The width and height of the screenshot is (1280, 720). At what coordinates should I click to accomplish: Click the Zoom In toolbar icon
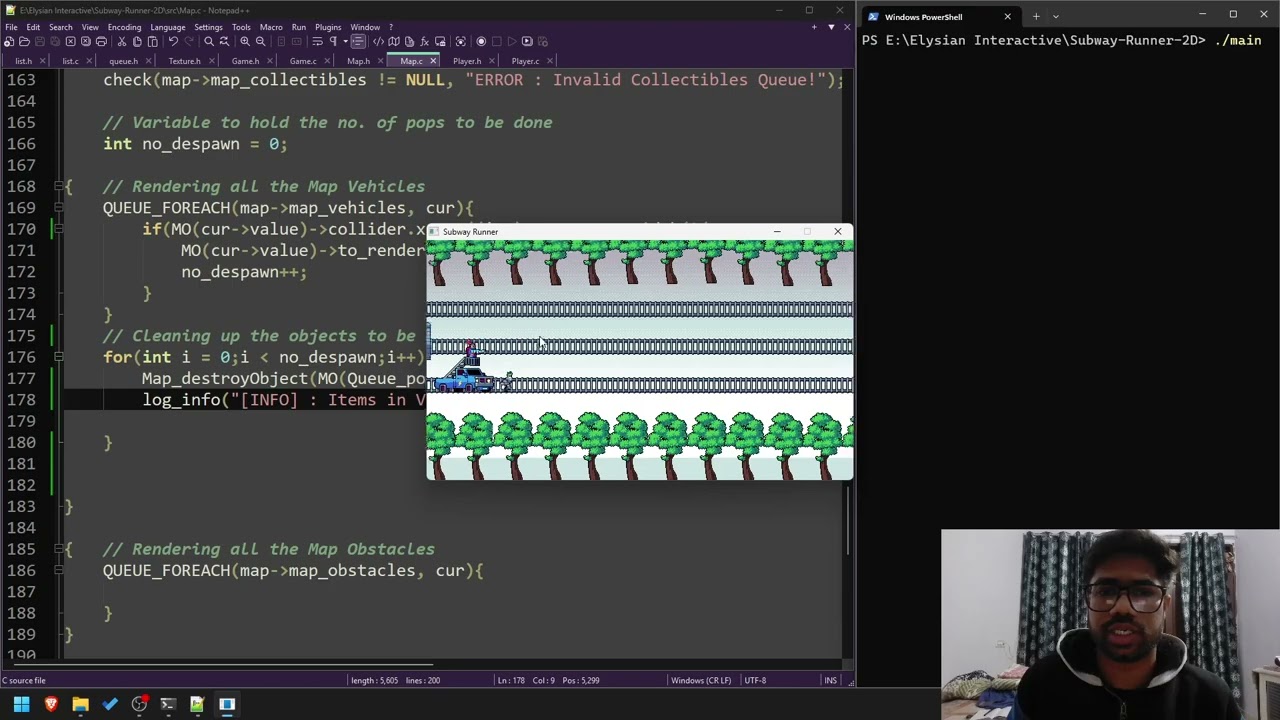[245, 41]
